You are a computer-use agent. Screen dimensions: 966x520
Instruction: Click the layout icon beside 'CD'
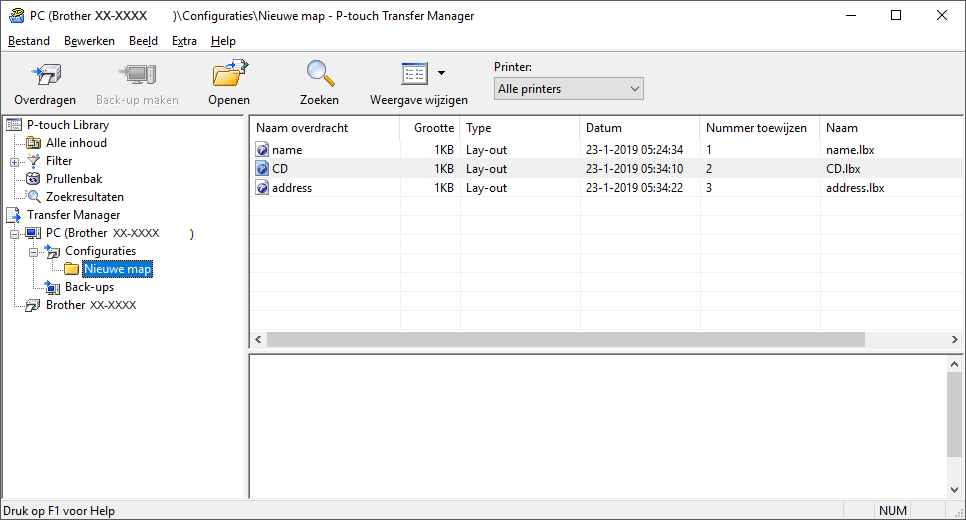pyautogui.click(x=262, y=169)
